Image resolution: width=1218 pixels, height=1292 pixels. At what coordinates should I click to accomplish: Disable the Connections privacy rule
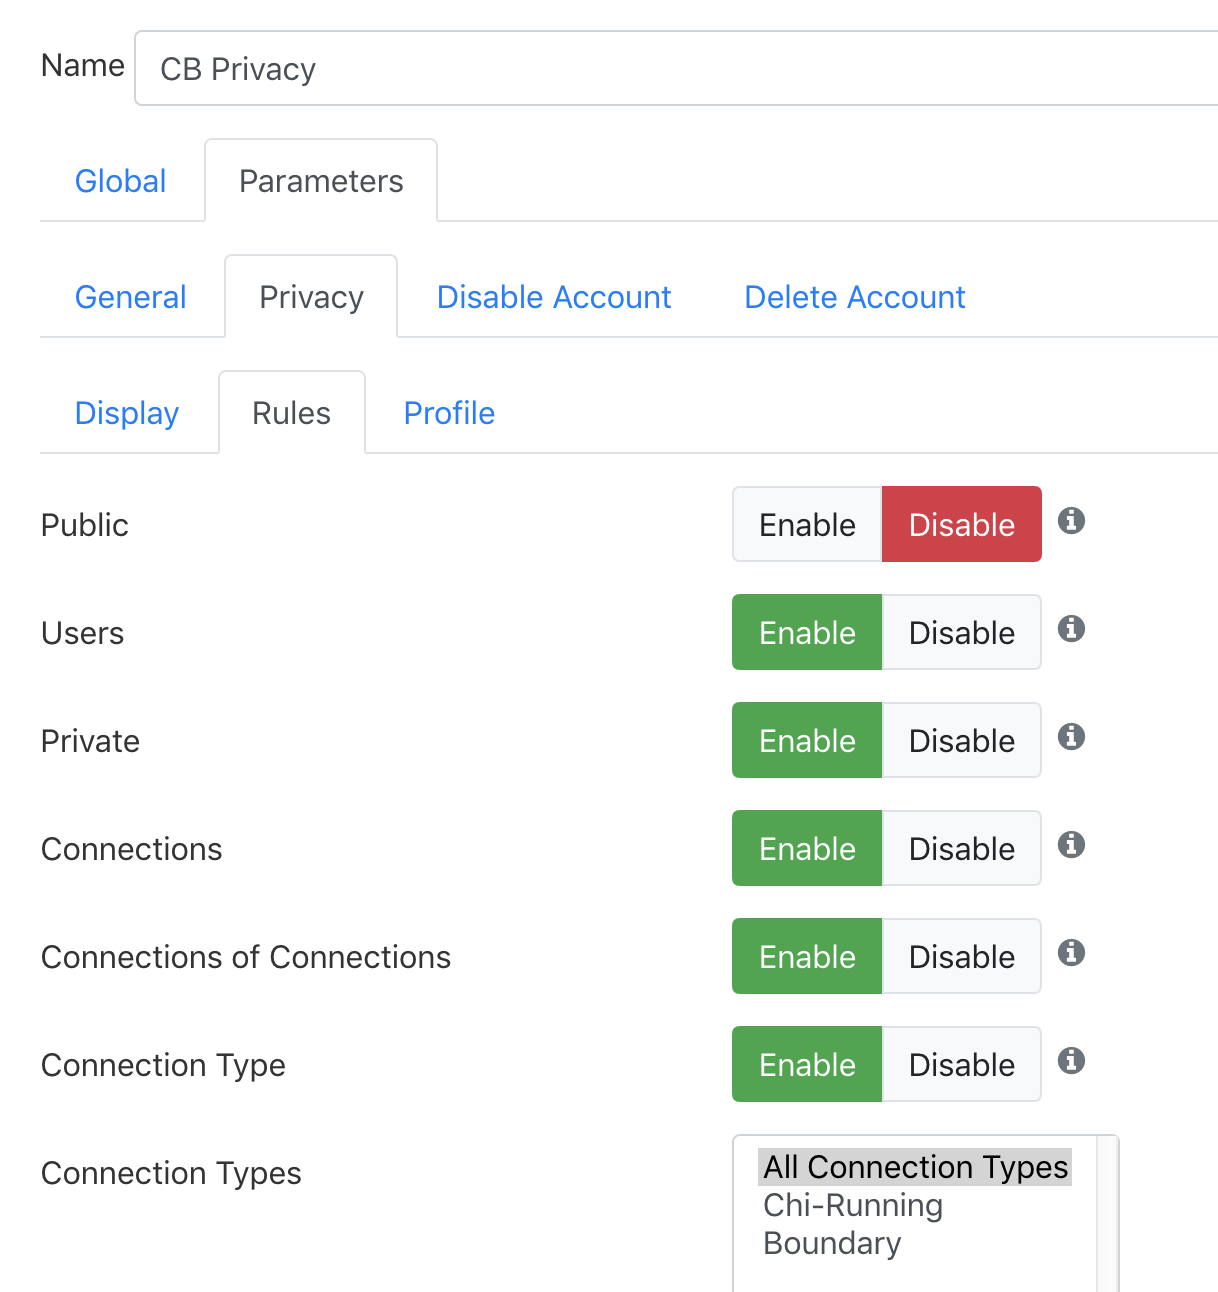click(x=961, y=848)
